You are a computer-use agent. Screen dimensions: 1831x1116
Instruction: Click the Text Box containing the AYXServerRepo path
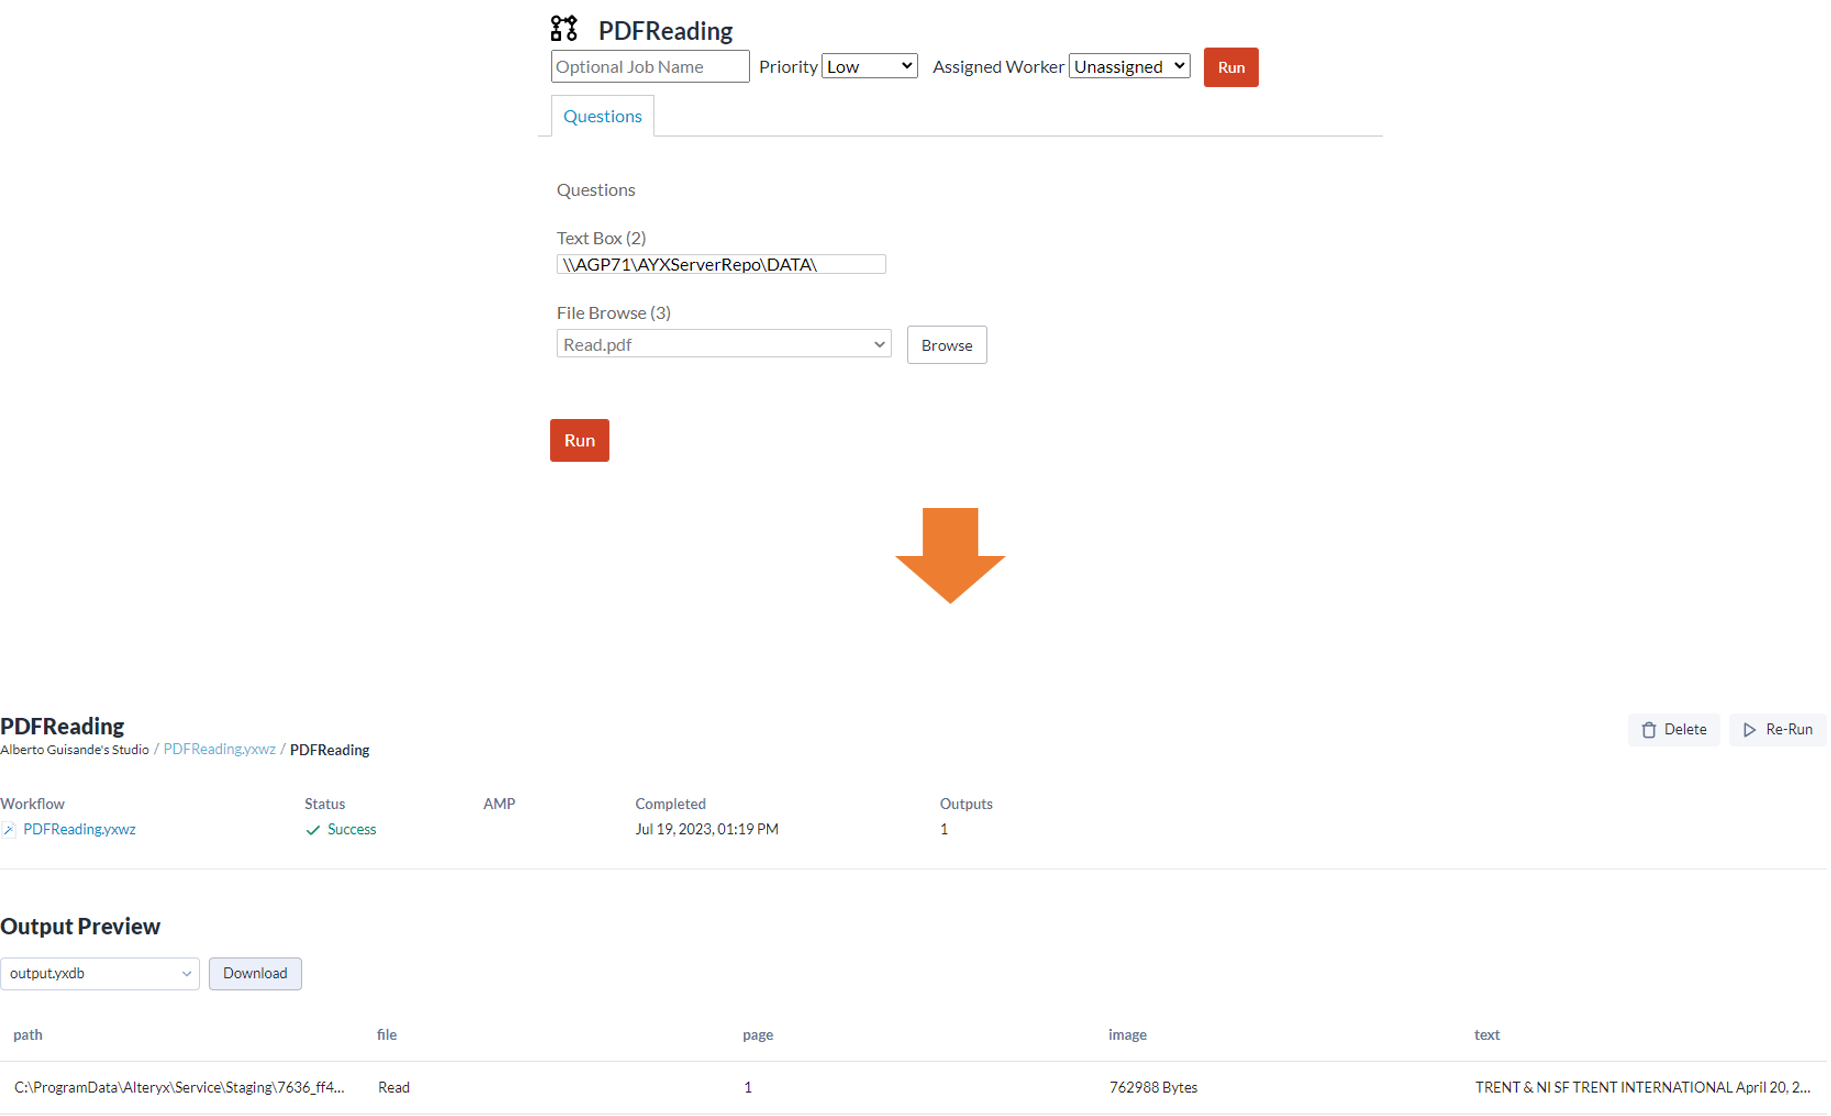[x=720, y=264]
